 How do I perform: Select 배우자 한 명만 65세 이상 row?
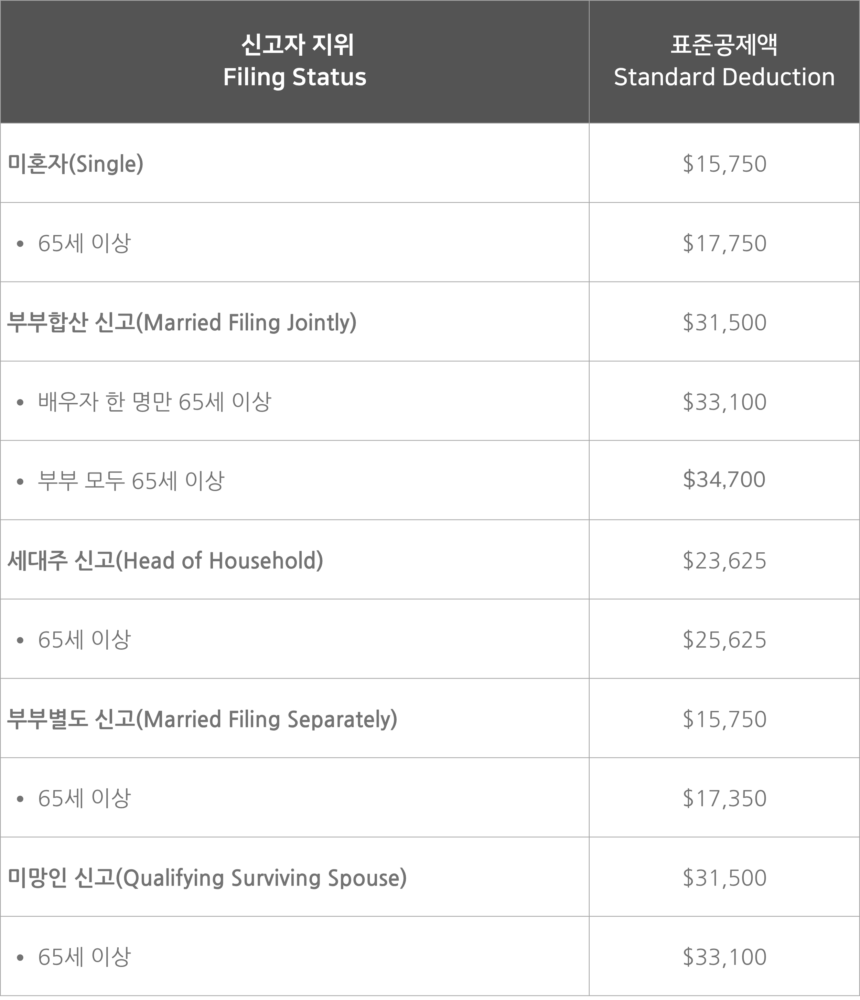(x=154, y=402)
